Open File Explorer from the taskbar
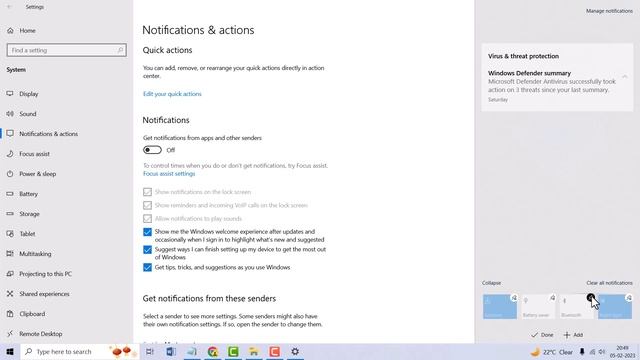 pyautogui.click(x=254, y=351)
